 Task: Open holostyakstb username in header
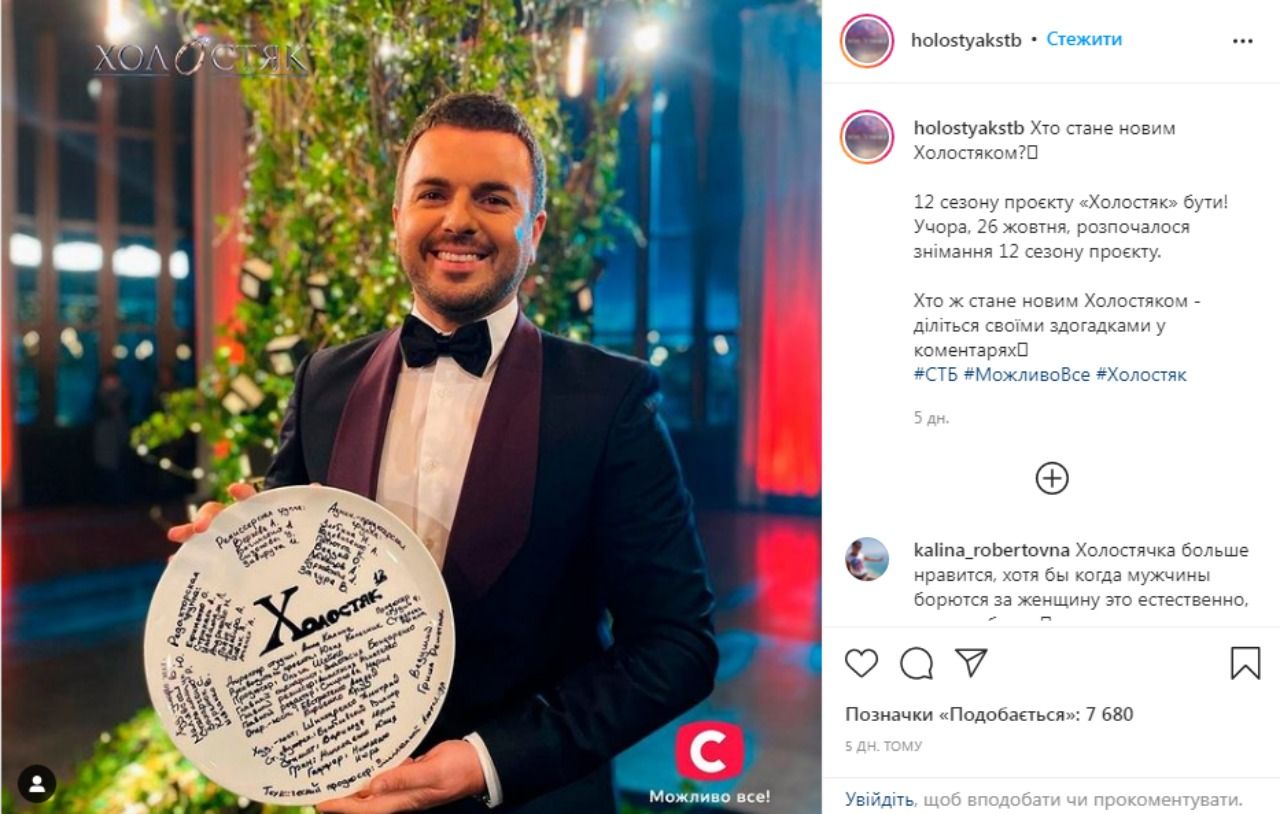coord(966,39)
